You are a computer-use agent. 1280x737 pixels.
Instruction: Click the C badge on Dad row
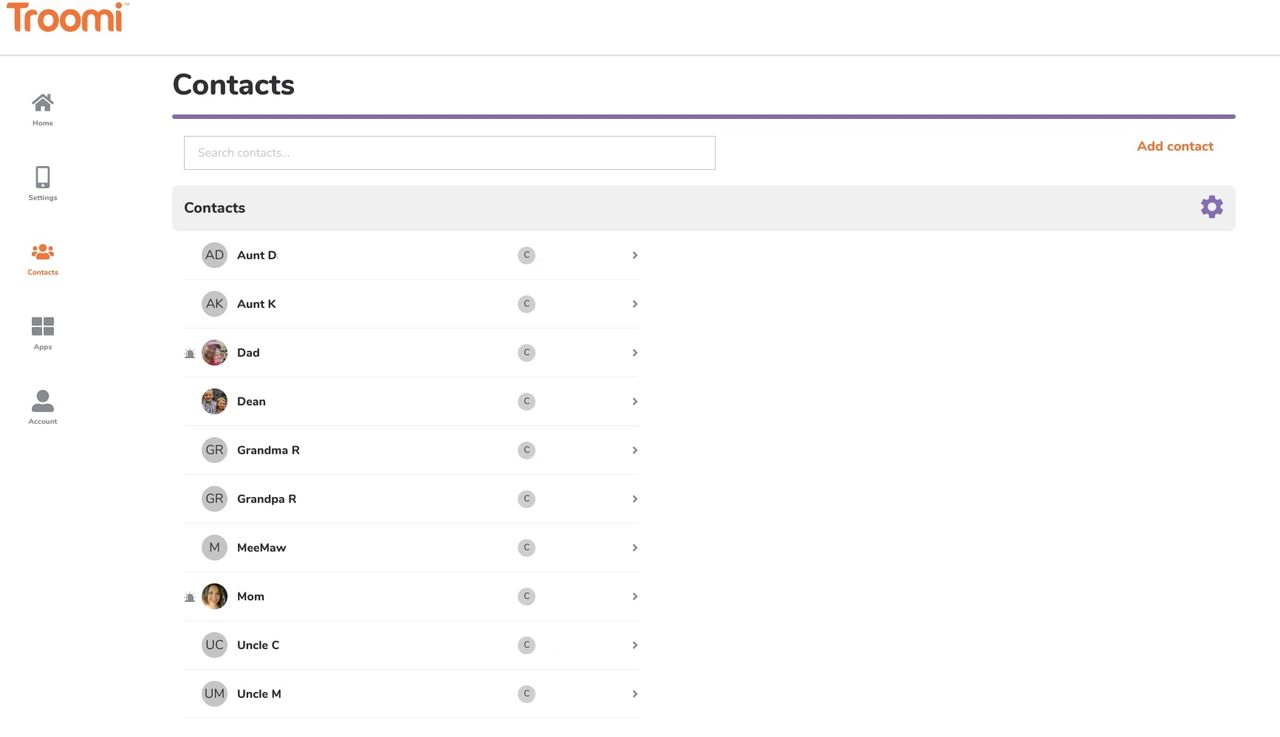tap(526, 353)
